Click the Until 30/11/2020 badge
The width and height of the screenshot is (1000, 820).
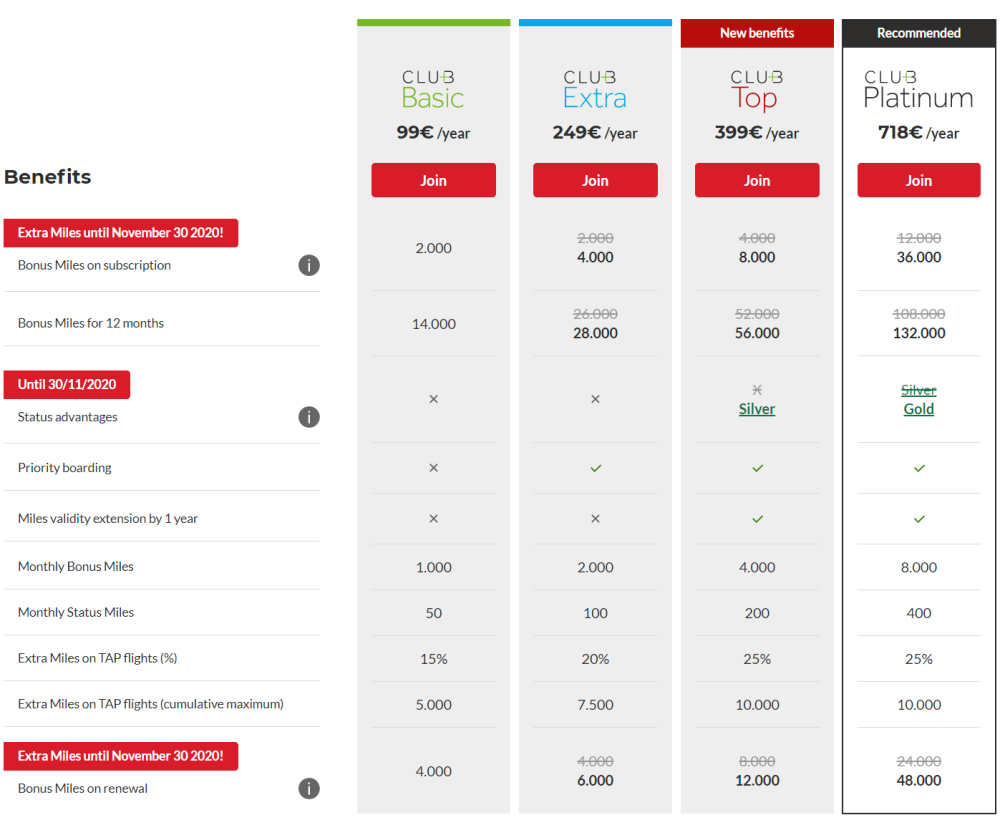(67, 384)
